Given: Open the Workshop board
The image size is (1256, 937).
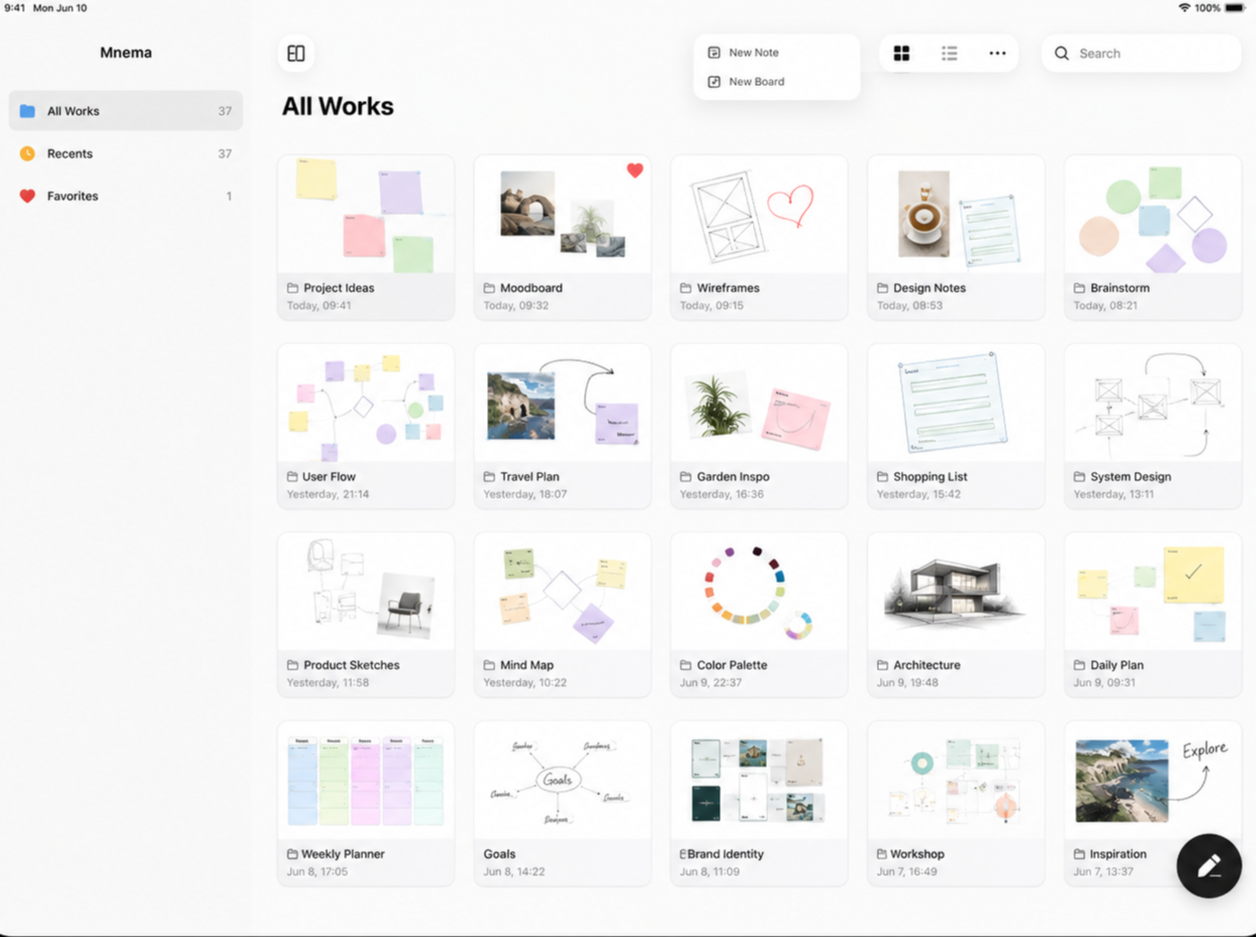Looking at the screenshot, I should click(956, 803).
